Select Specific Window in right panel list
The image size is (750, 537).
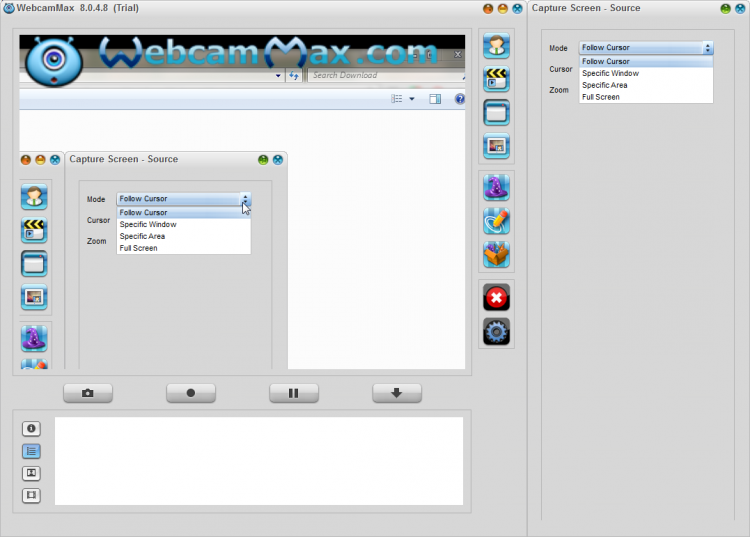[646, 73]
